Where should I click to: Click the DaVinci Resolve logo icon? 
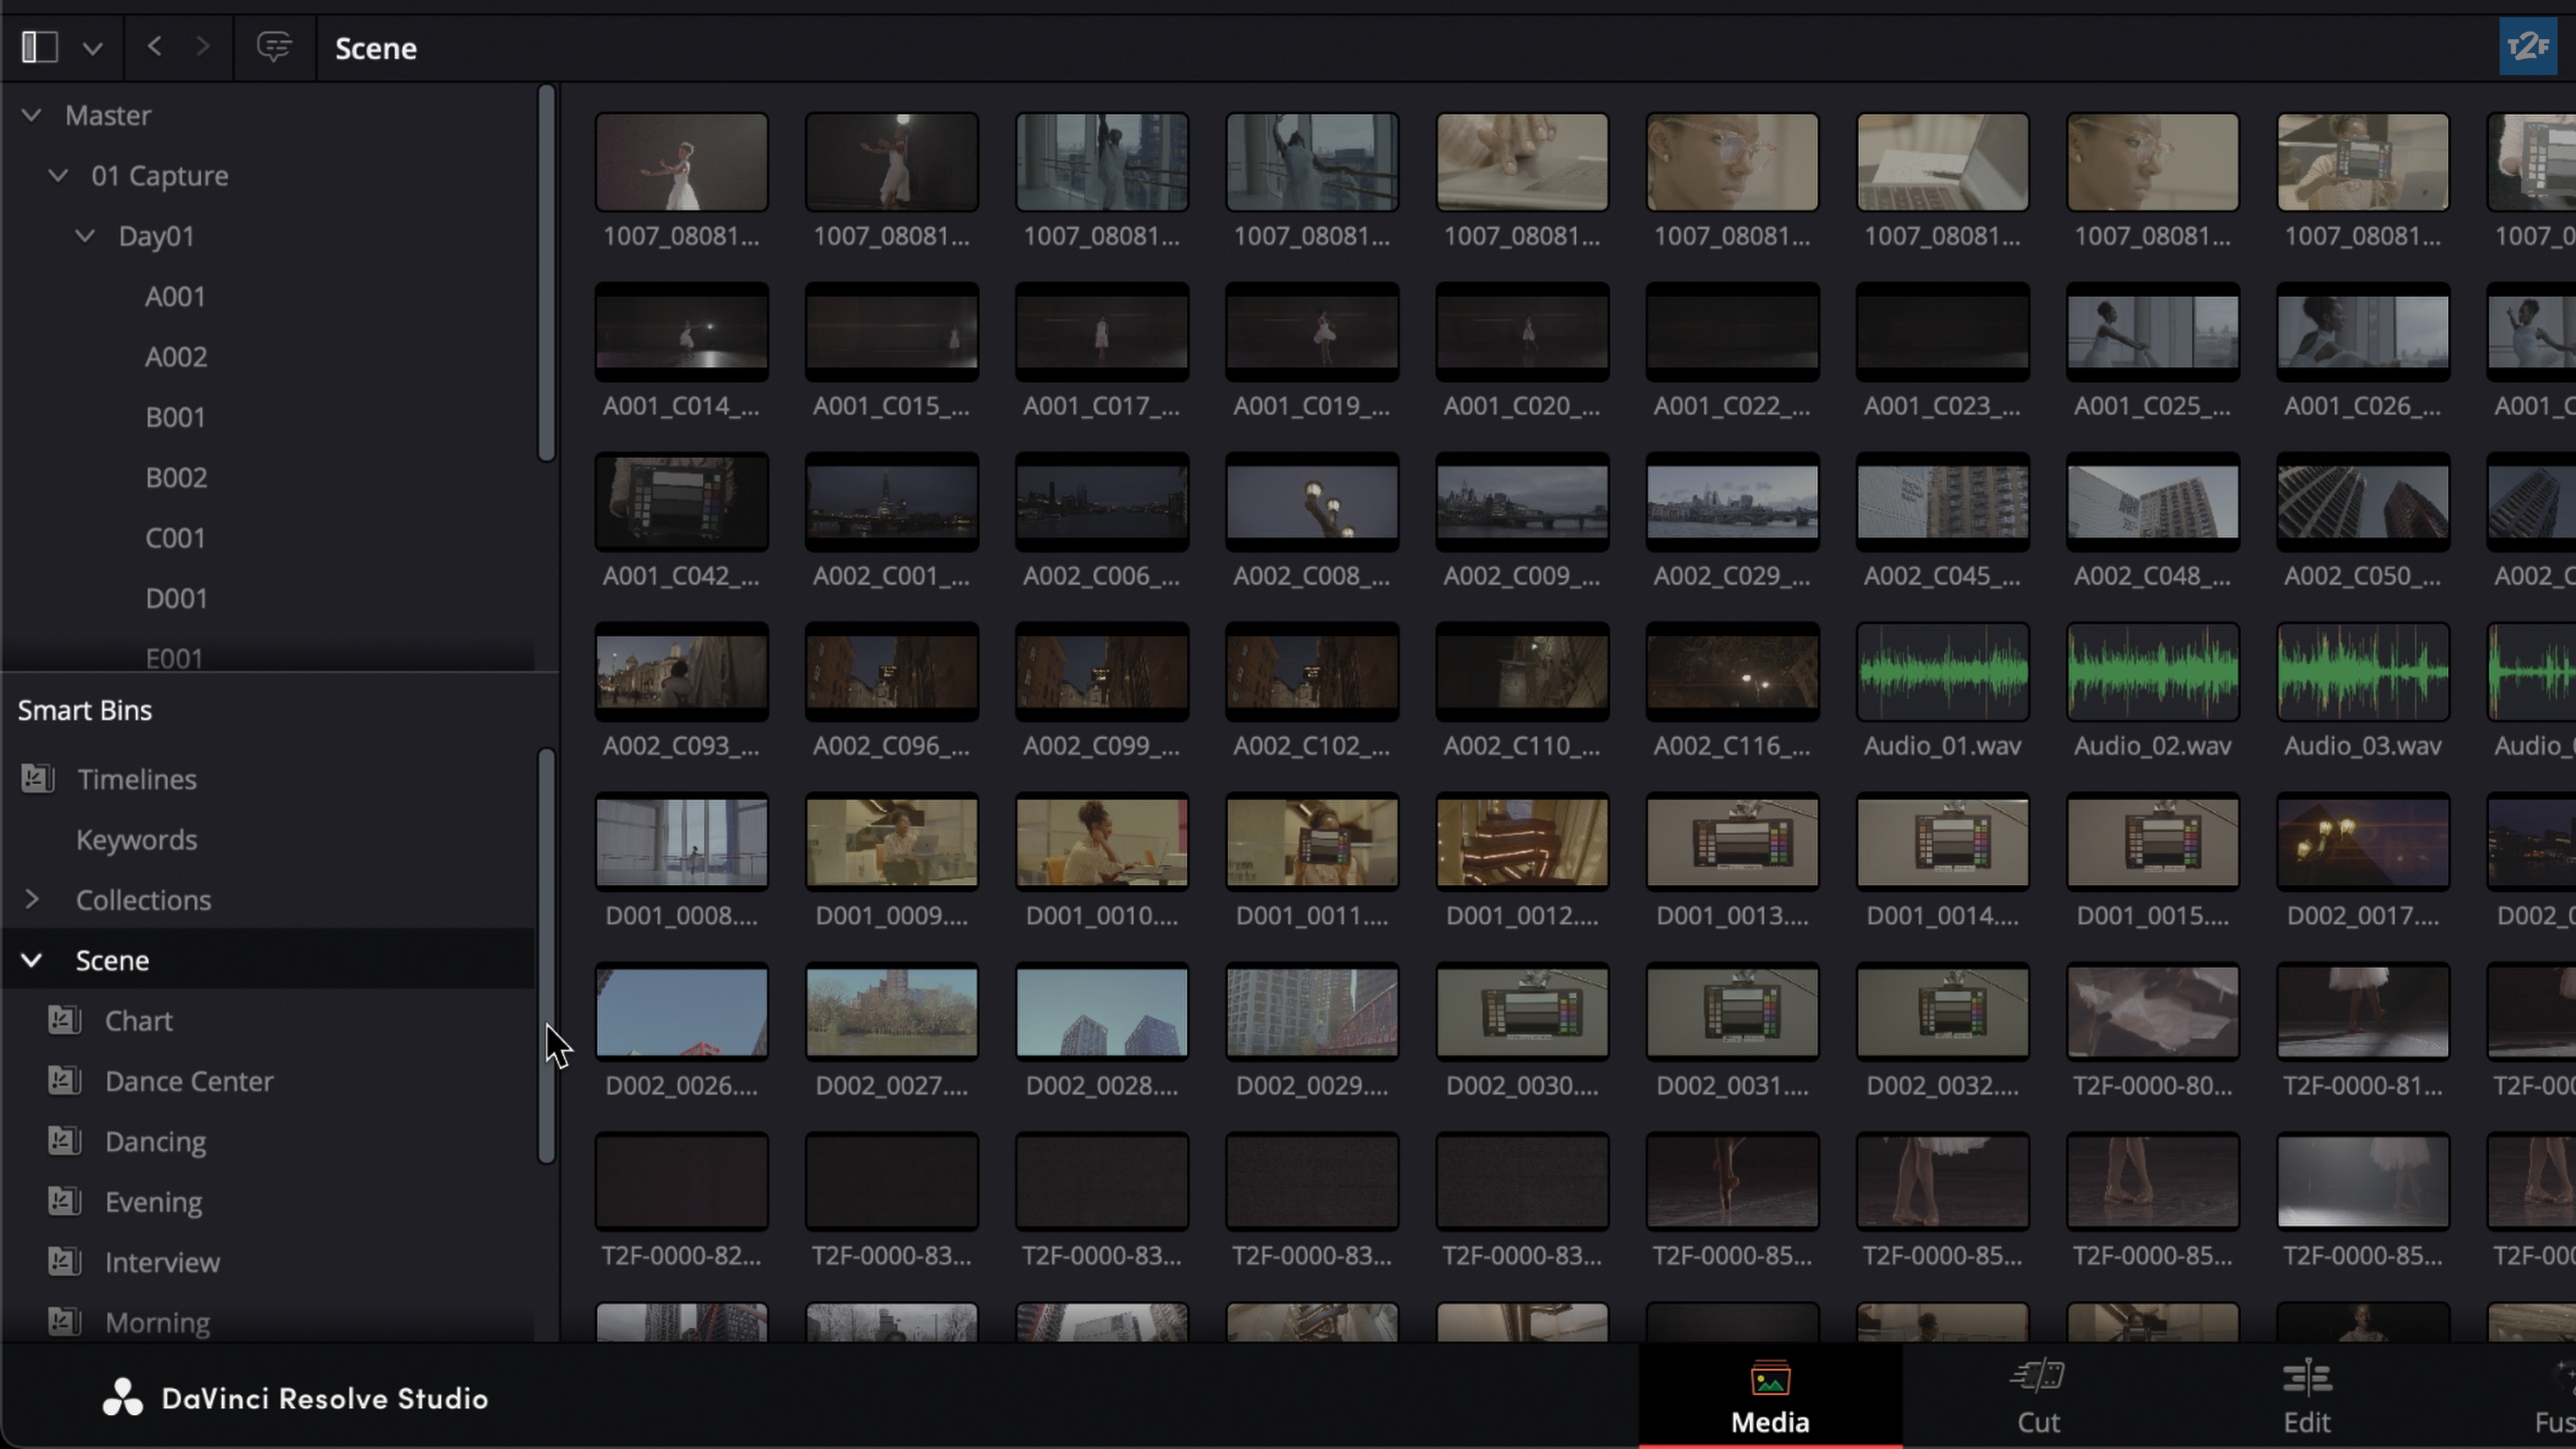[123, 1397]
